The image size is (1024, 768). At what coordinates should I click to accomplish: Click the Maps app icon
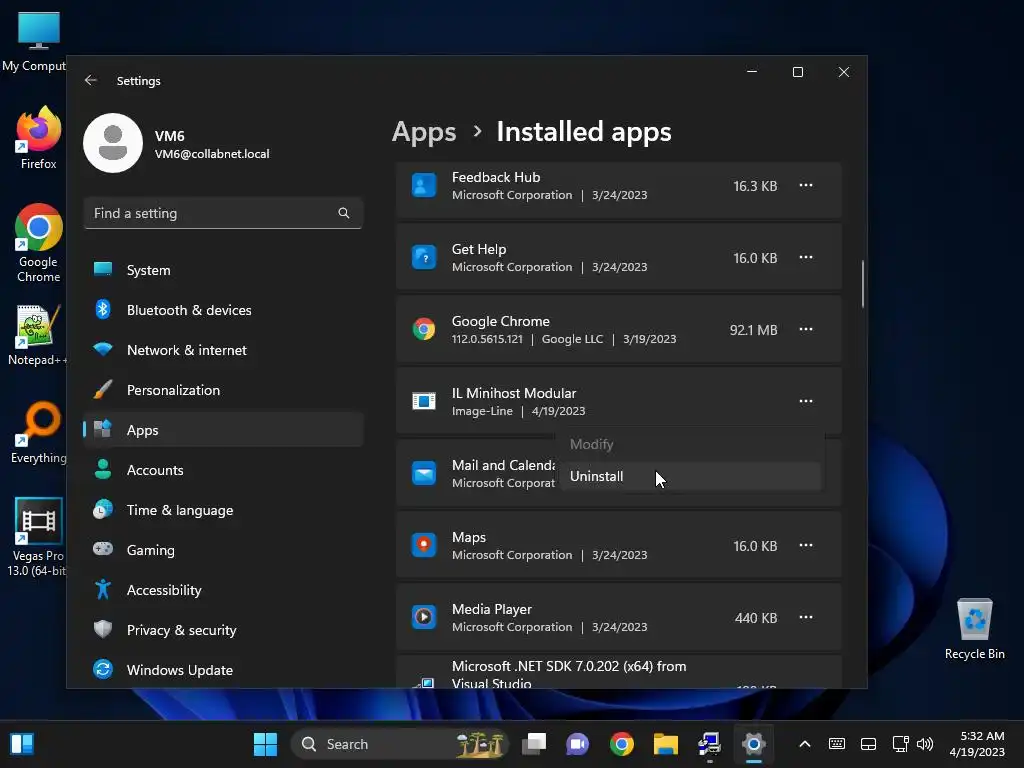coord(424,545)
